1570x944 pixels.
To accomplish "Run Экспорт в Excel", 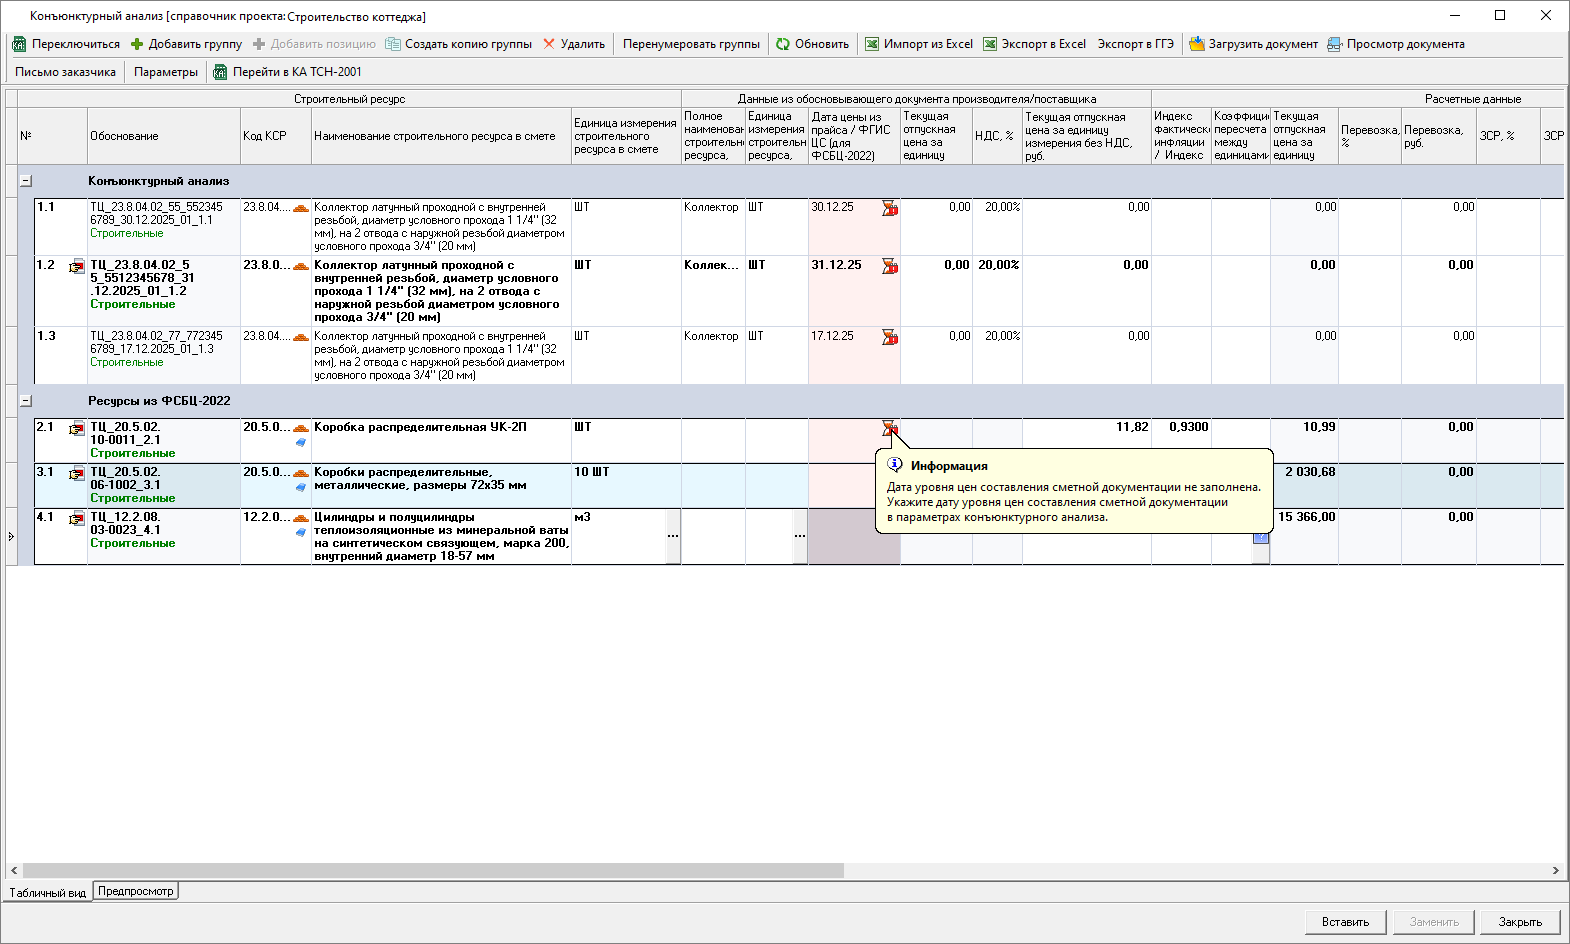I will coord(1035,44).
